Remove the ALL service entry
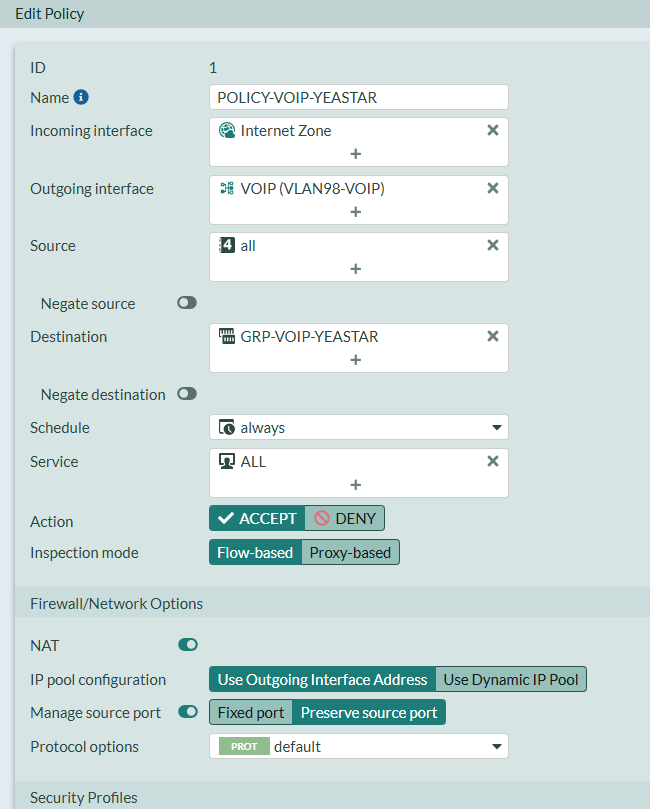This screenshot has width=650, height=809. click(x=492, y=462)
